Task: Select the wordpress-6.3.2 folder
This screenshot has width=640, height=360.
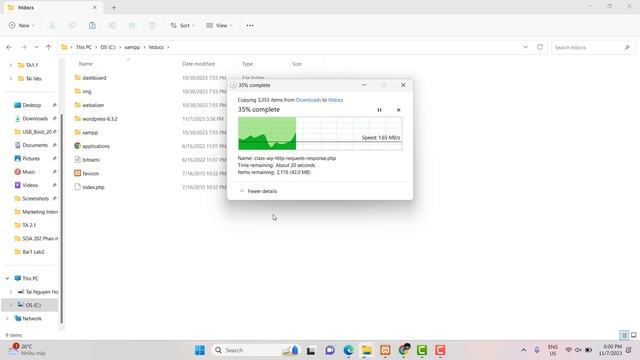Action: point(100,119)
